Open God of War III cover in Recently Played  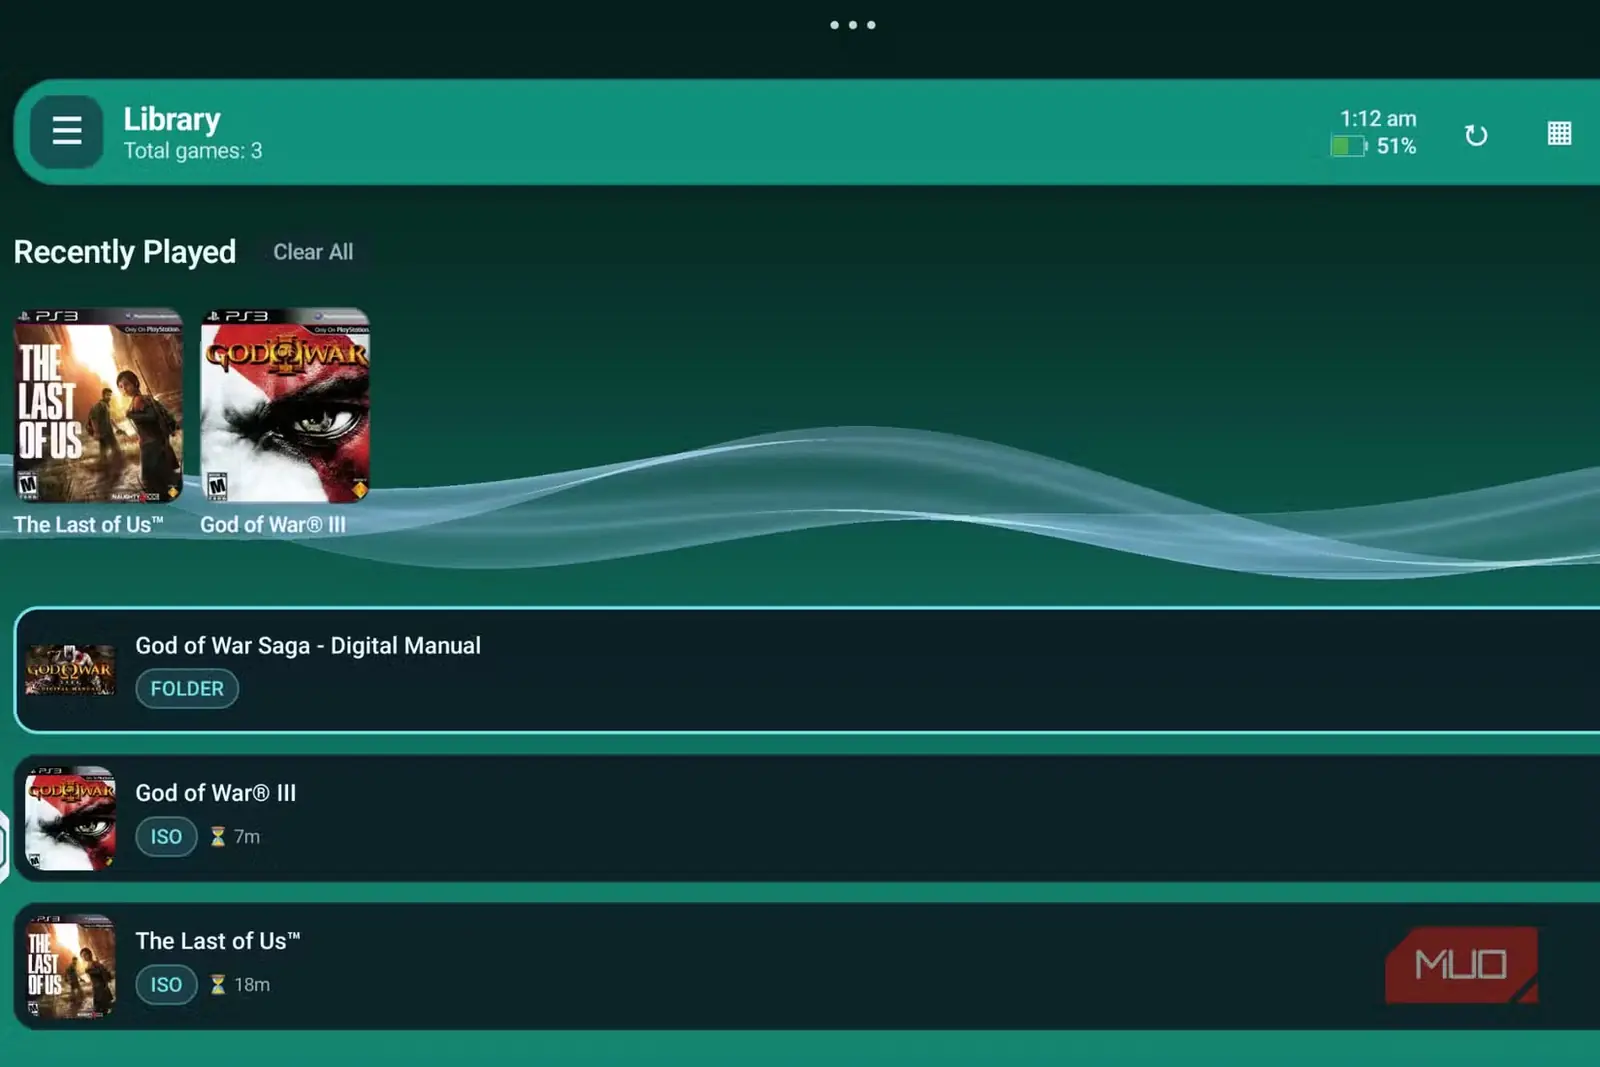pos(285,405)
